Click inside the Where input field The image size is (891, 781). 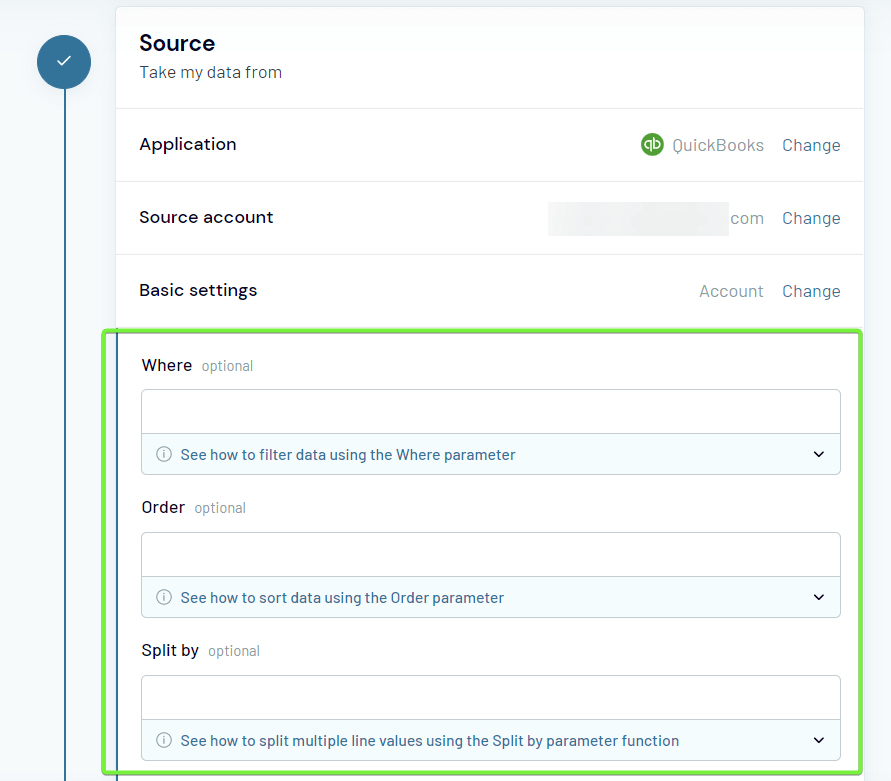(490, 410)
